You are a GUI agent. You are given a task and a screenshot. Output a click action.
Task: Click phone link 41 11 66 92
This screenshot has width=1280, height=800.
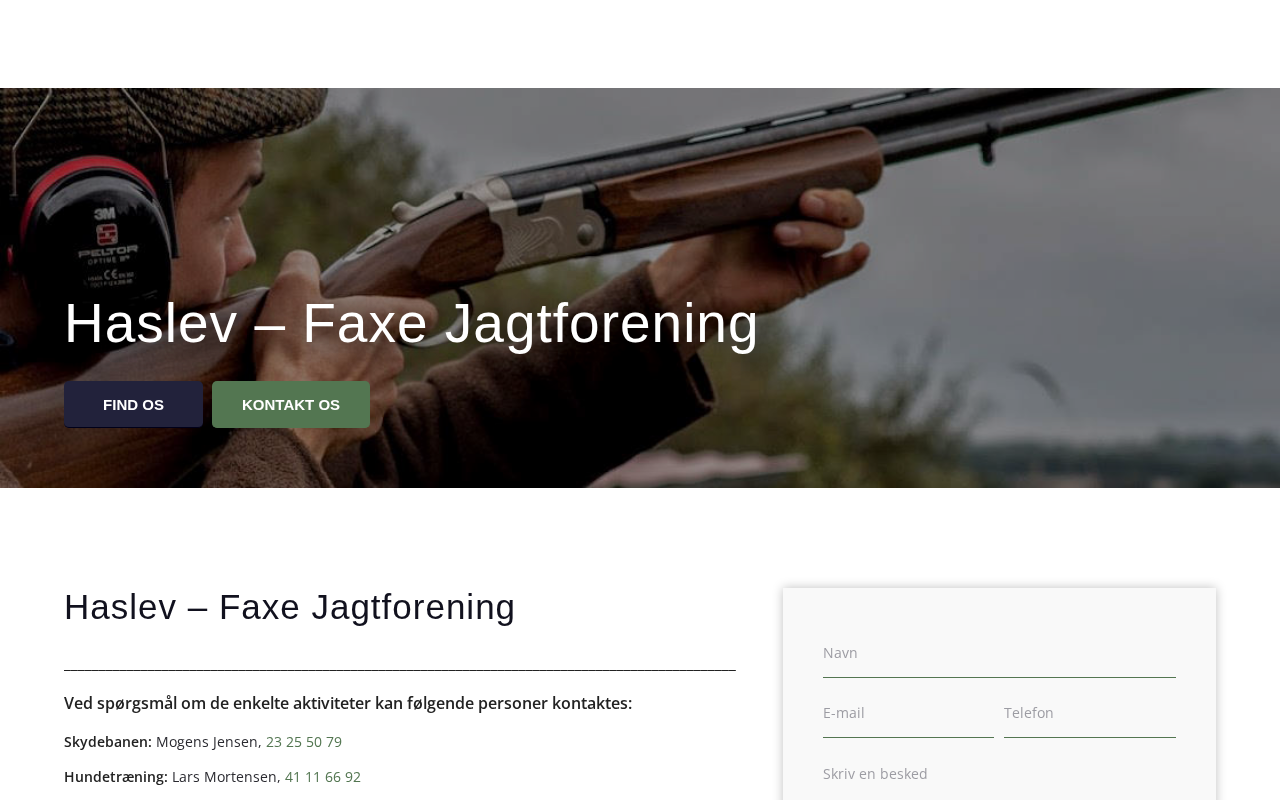click(323, 777)
